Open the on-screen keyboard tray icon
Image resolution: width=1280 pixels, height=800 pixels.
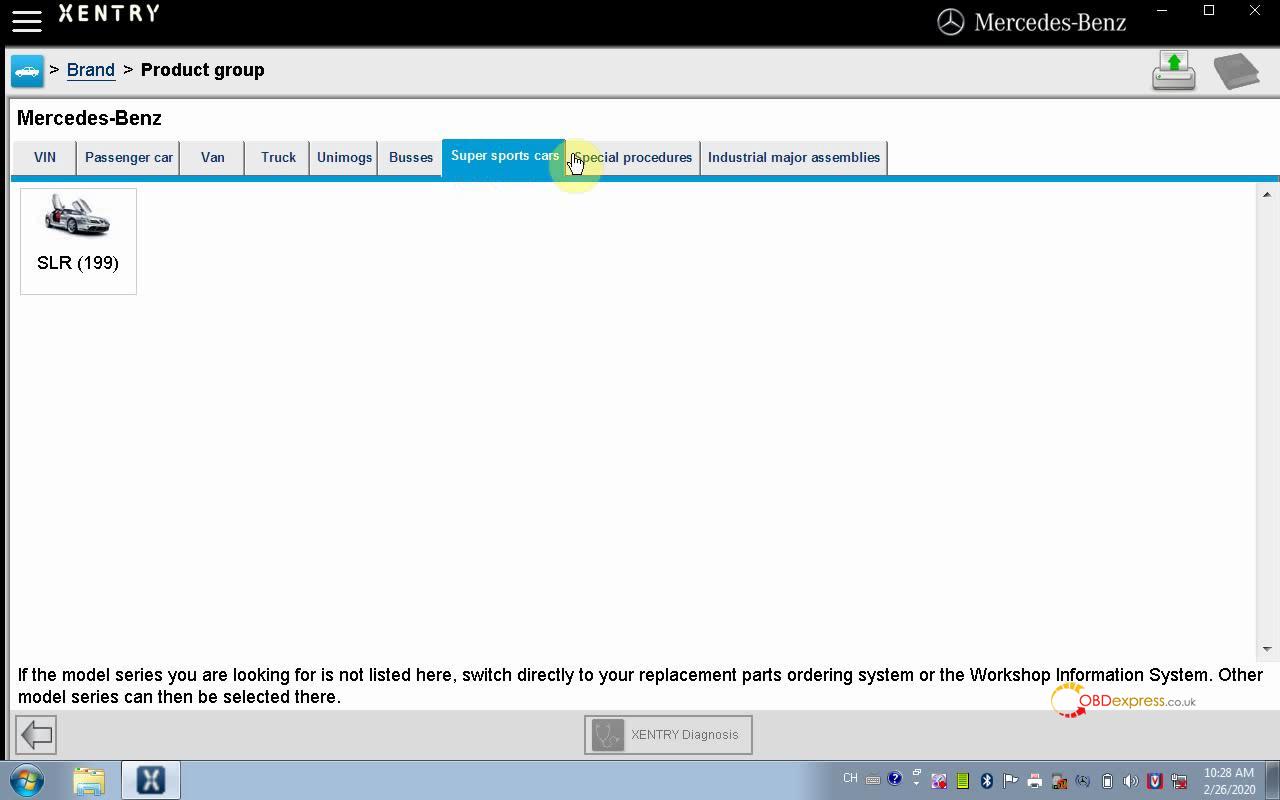pyautogui.click(x=873, y=780)
